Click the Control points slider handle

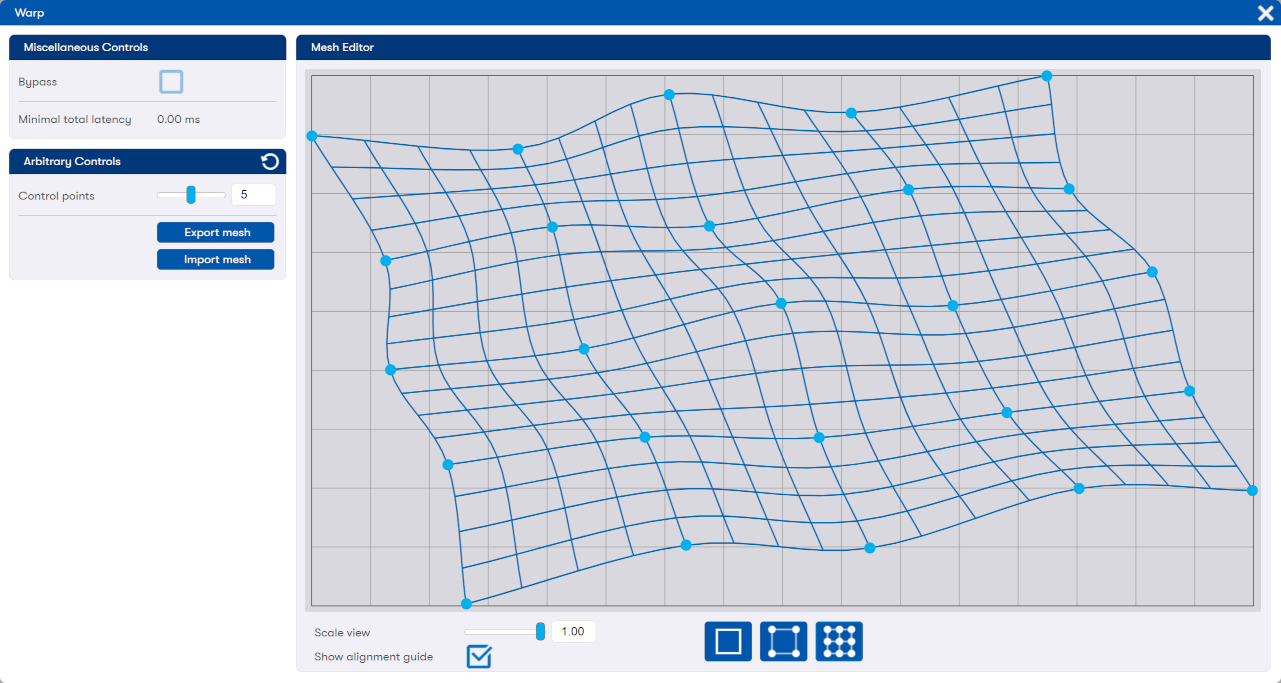[x=190, y=195]
